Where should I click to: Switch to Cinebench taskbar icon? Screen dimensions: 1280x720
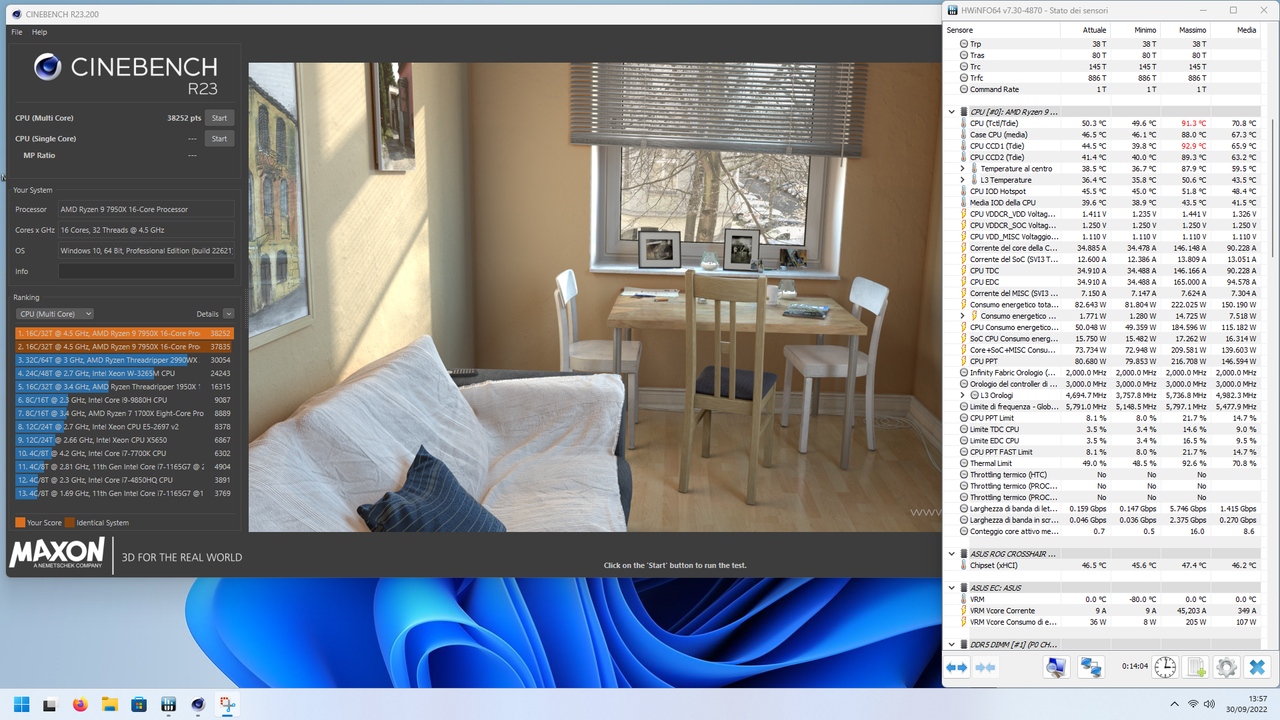pyautogui.click(x=198, y=704)
